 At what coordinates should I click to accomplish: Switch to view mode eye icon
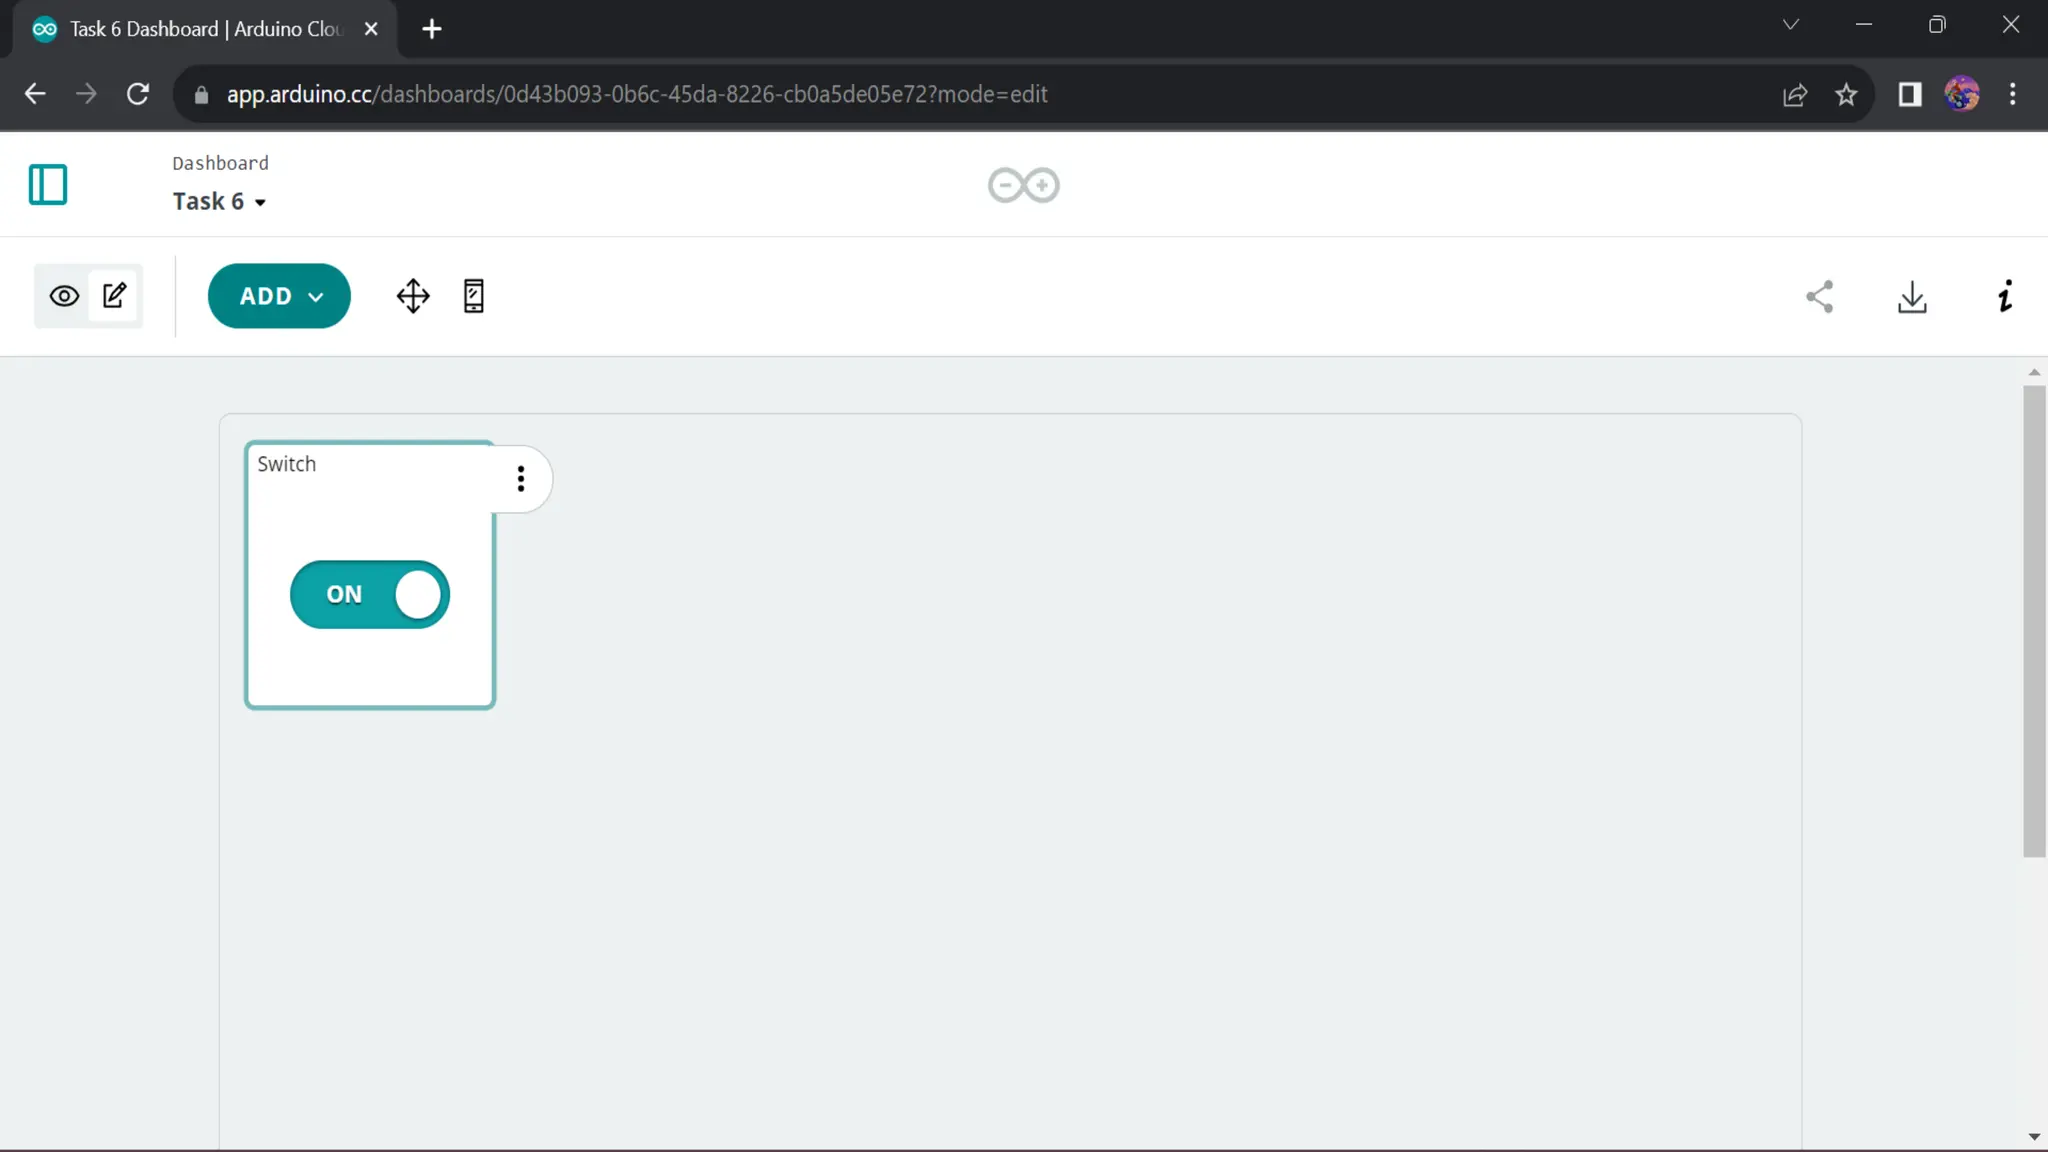point(64,296)
